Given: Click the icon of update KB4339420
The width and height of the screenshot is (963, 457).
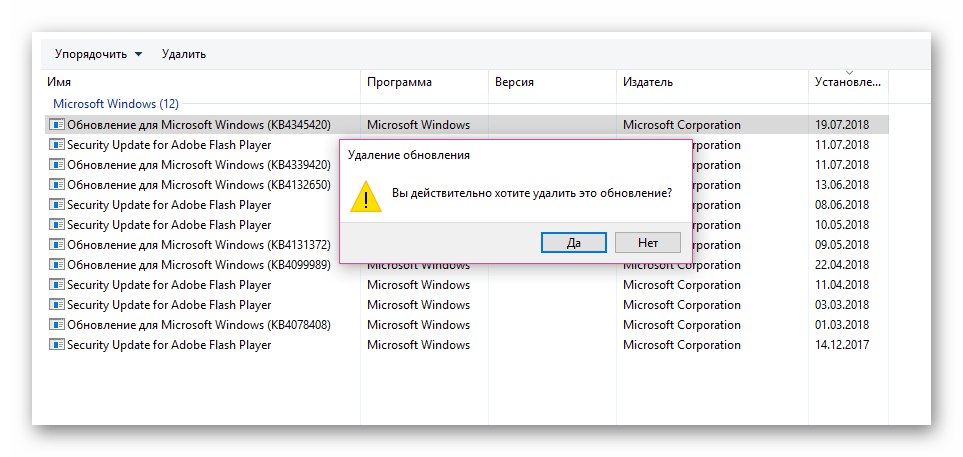Looking at the screenshot, I should click(x=57, y=165).
